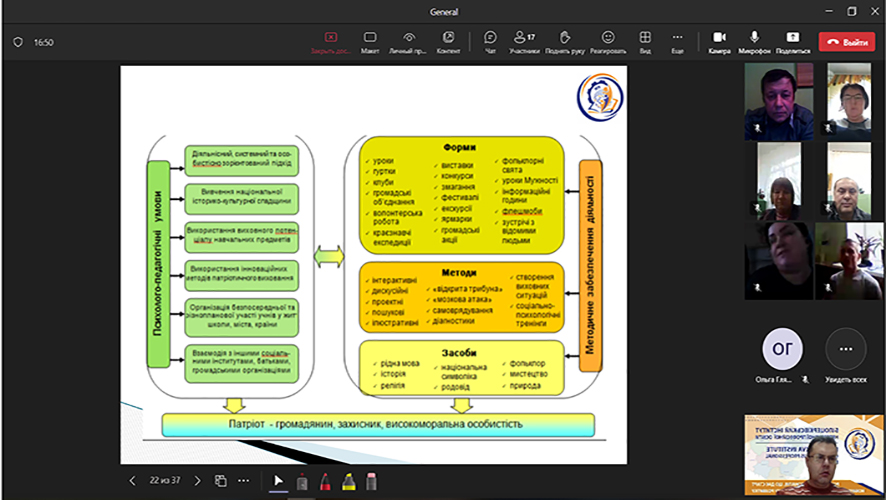Select the laser pointer tool
This screenshot has height=500, width=886.
[301, 481]
